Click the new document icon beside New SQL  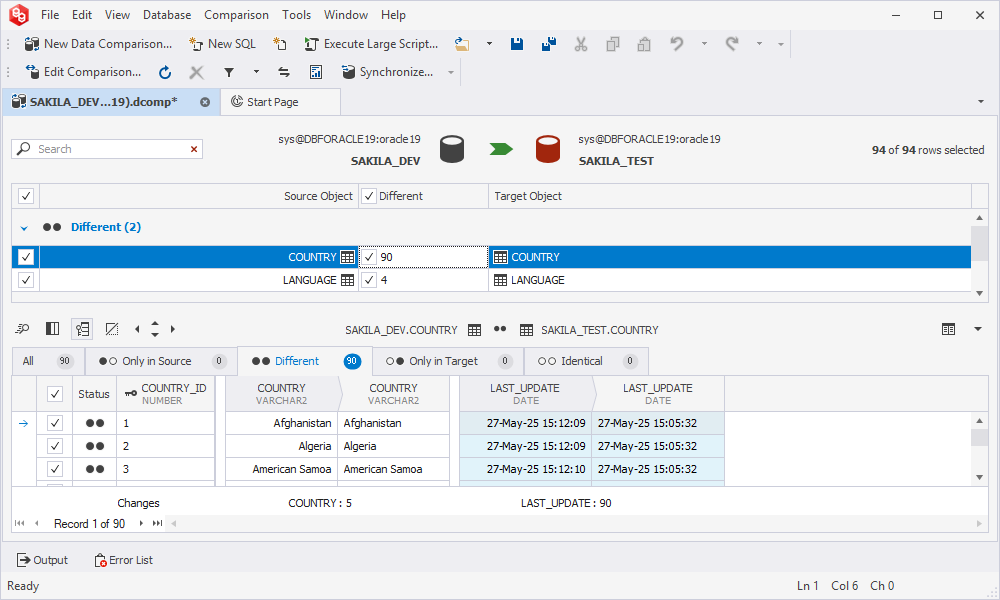(279, 44)
